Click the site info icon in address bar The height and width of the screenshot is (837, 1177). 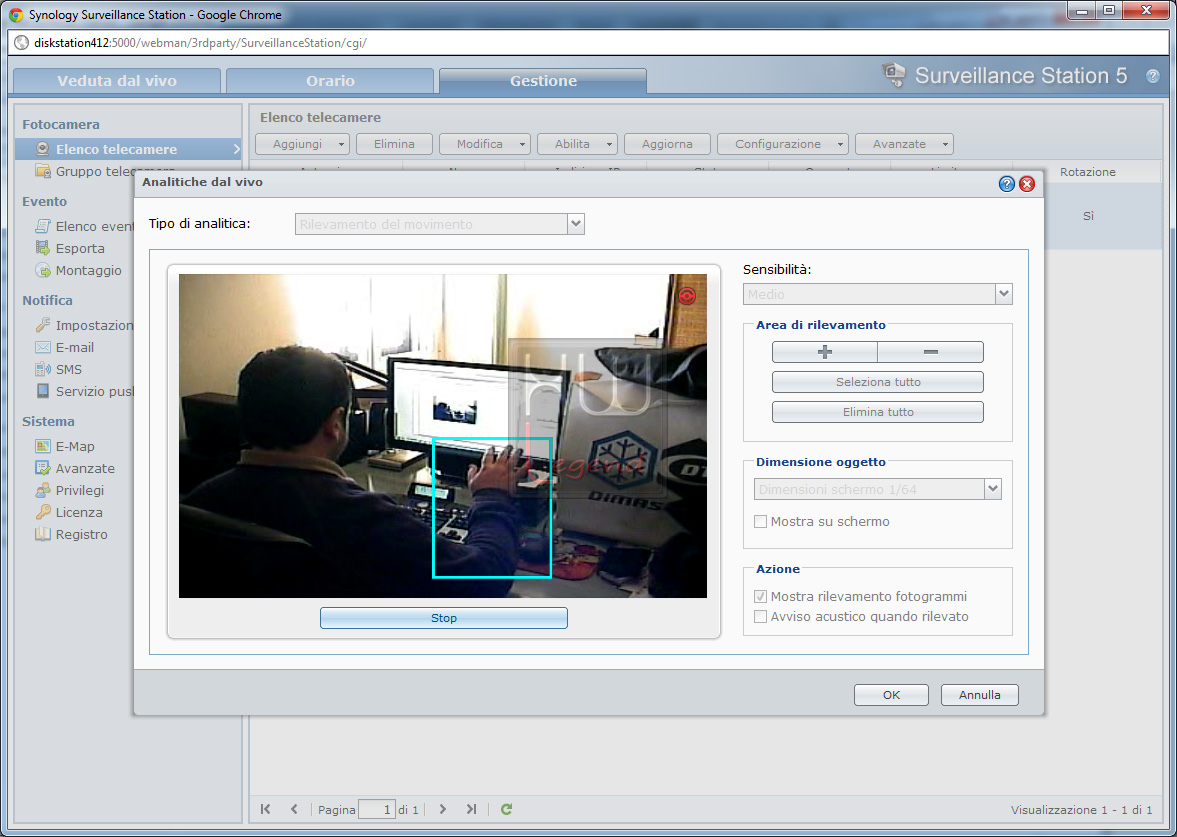pyautogui.click(x=22, y=43)
